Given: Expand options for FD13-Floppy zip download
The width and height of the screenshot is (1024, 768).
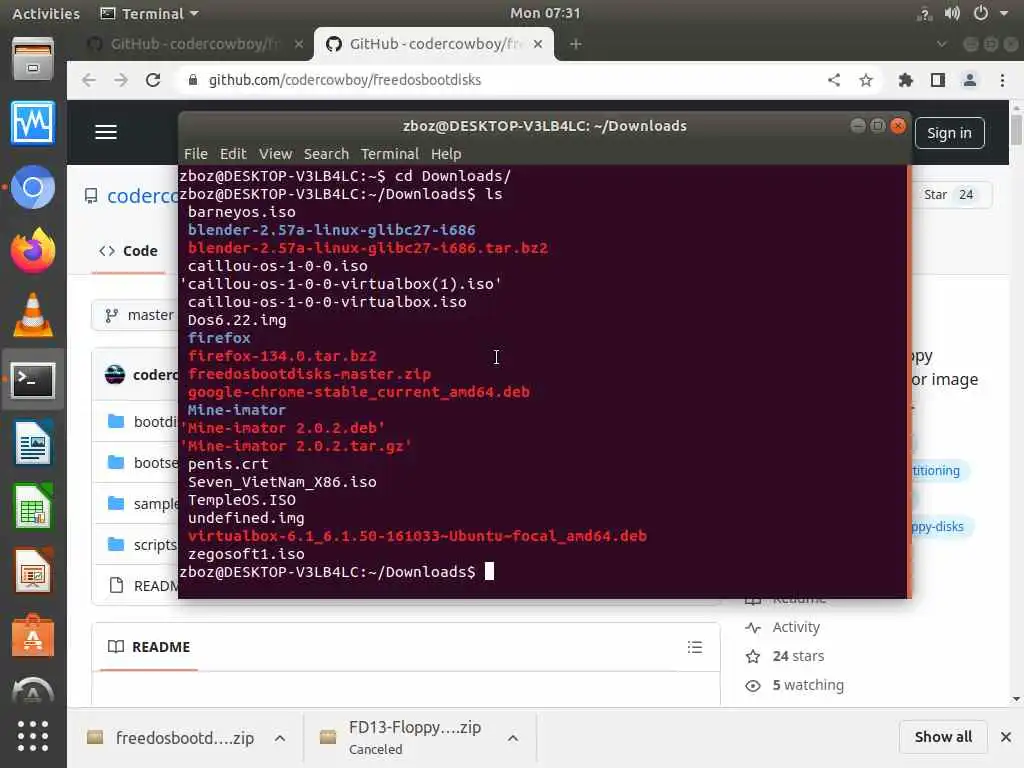Looking at the screenshot, I should click(x=513, y=738).
